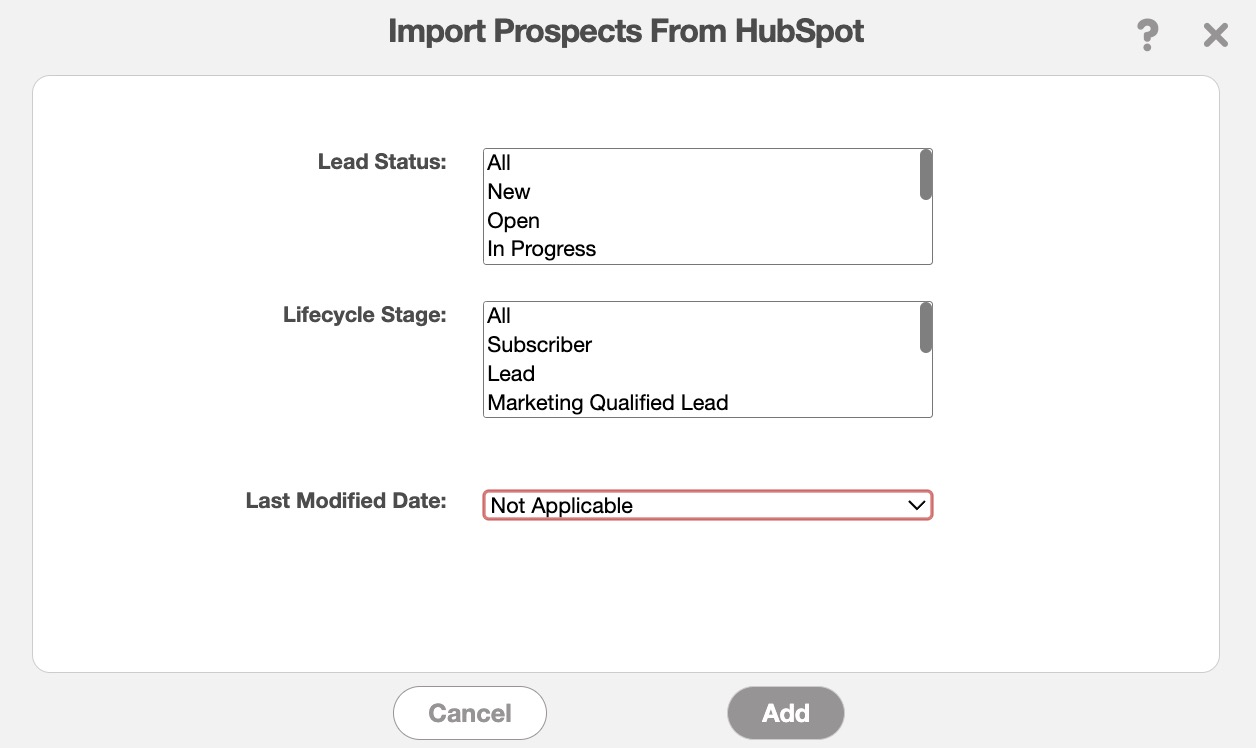This screenshot has height=748, width=1256.
Task: Click the 'Lead Status:' label
Action: coord(382,162)
